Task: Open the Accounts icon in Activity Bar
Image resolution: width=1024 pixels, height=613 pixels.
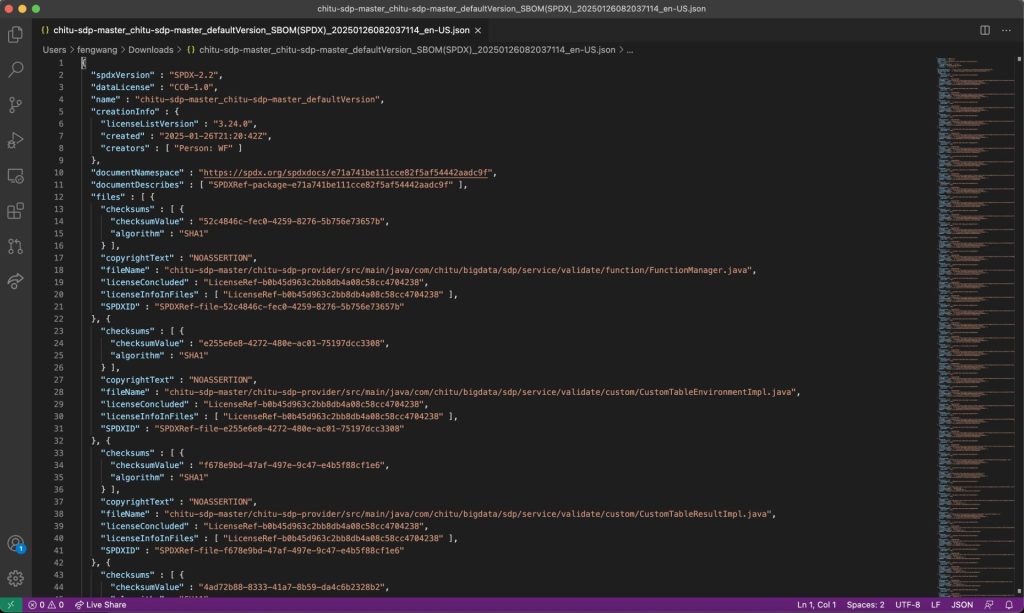Action: pos(14,541)
